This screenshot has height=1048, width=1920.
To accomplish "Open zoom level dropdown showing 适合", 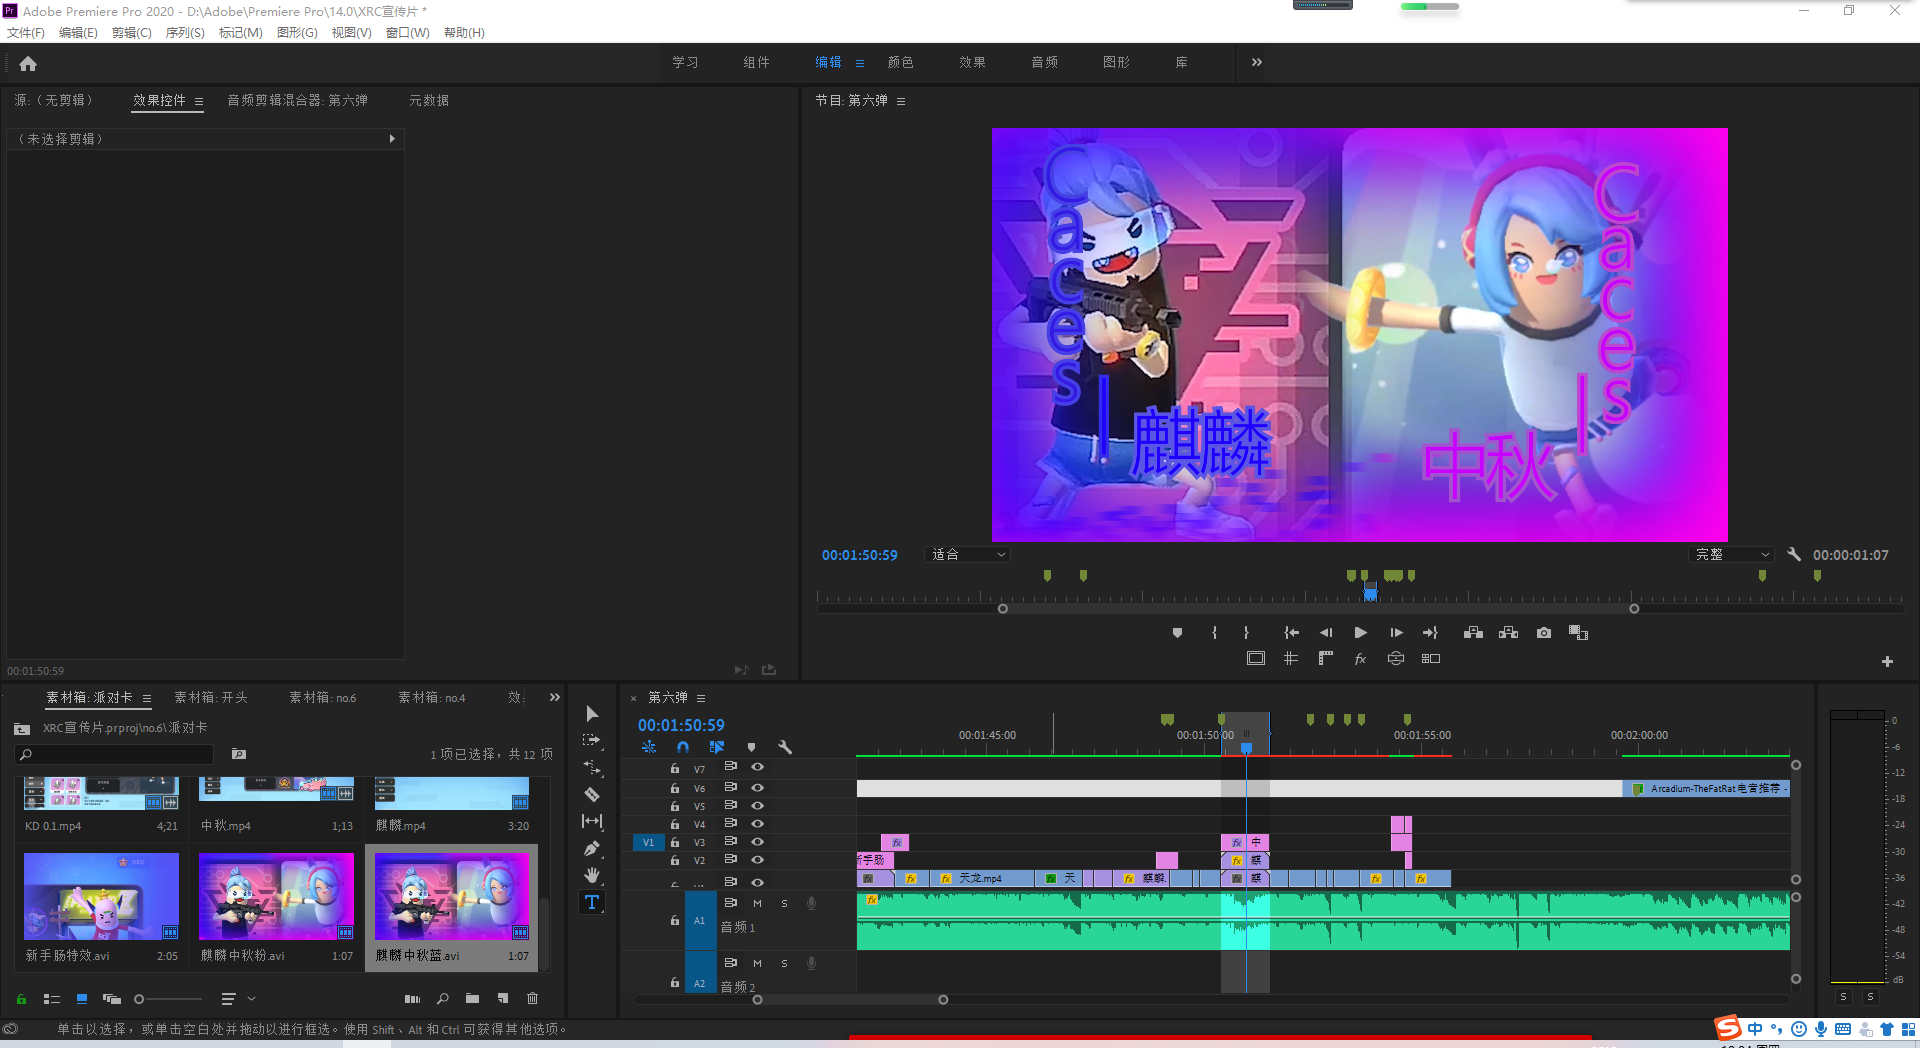I will [x=968, y=554].
